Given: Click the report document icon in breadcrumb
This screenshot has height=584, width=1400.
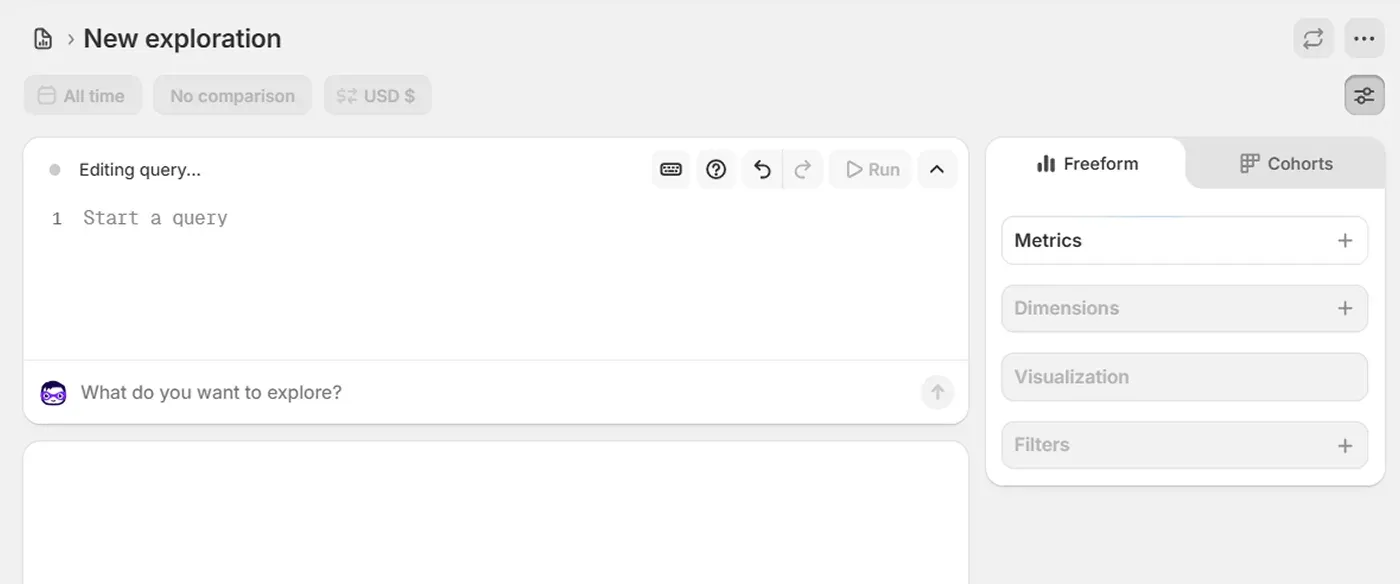Looking at the screenshot, I should tap(43, 39).
